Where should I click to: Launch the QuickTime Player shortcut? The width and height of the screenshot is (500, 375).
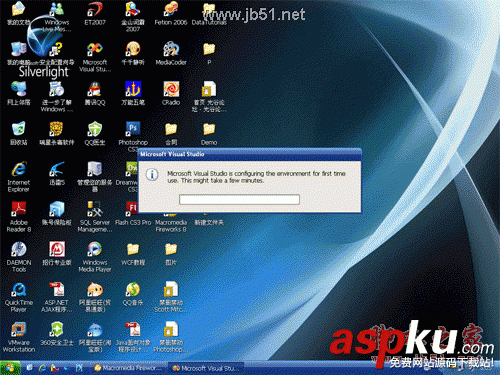19,289
